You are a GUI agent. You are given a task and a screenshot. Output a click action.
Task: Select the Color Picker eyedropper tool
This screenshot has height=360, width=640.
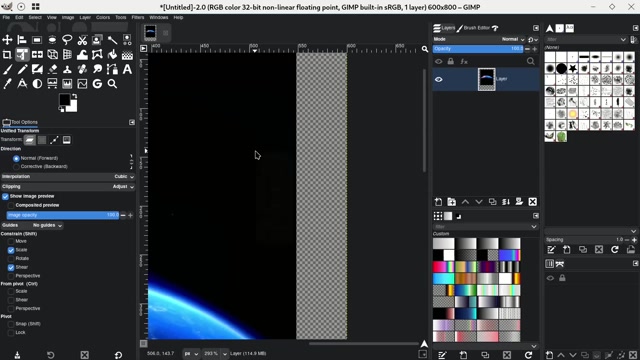point(7,84)
